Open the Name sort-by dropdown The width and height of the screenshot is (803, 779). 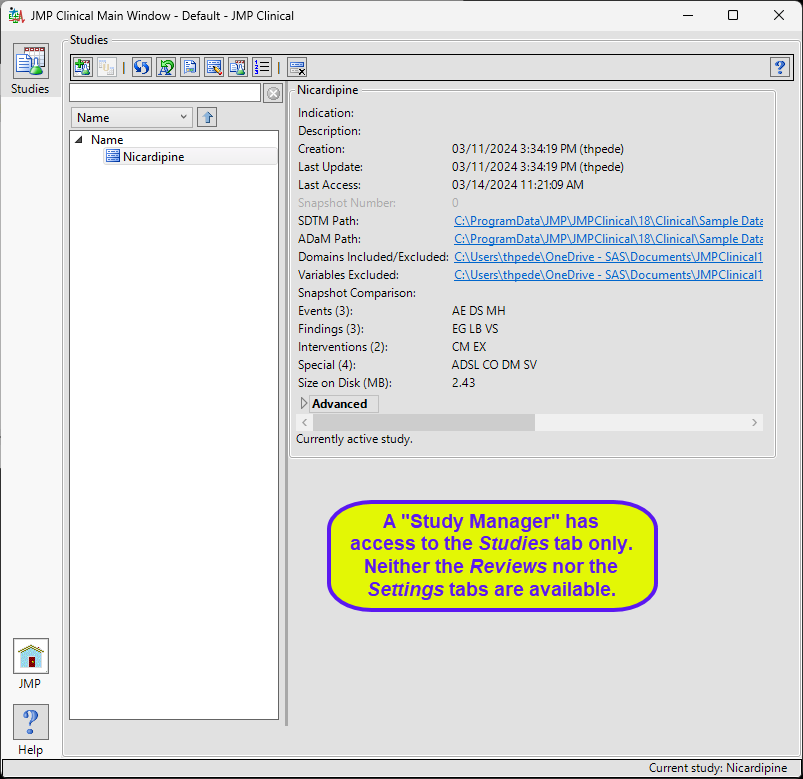133,118
